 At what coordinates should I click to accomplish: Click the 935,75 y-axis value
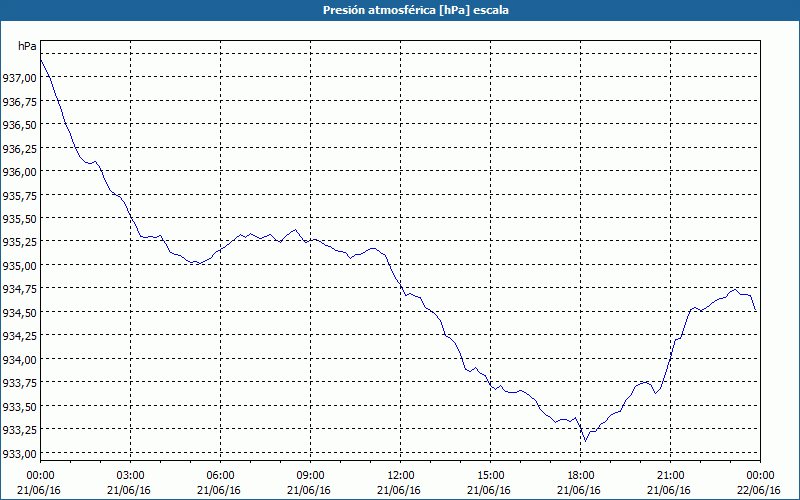click(x=19, y=195)
